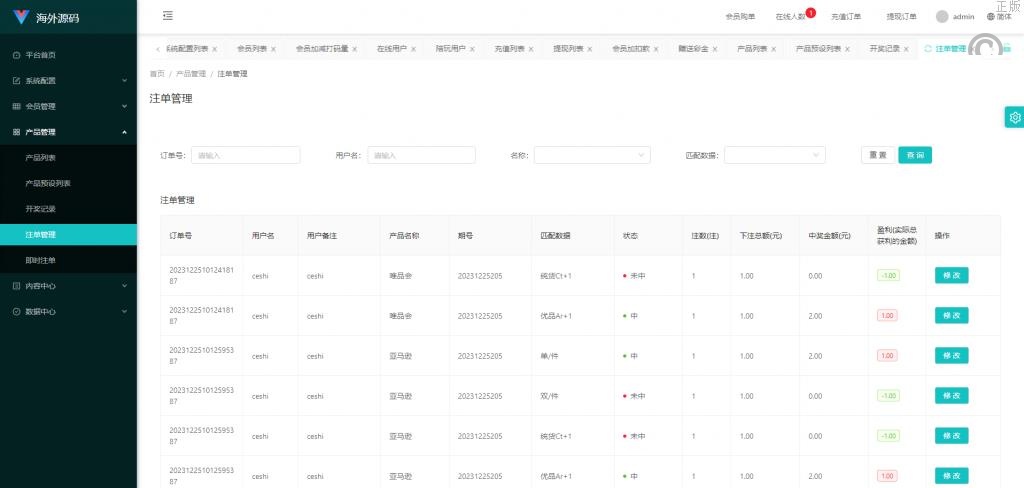Close the 充值列表 tab

(530, 49)
